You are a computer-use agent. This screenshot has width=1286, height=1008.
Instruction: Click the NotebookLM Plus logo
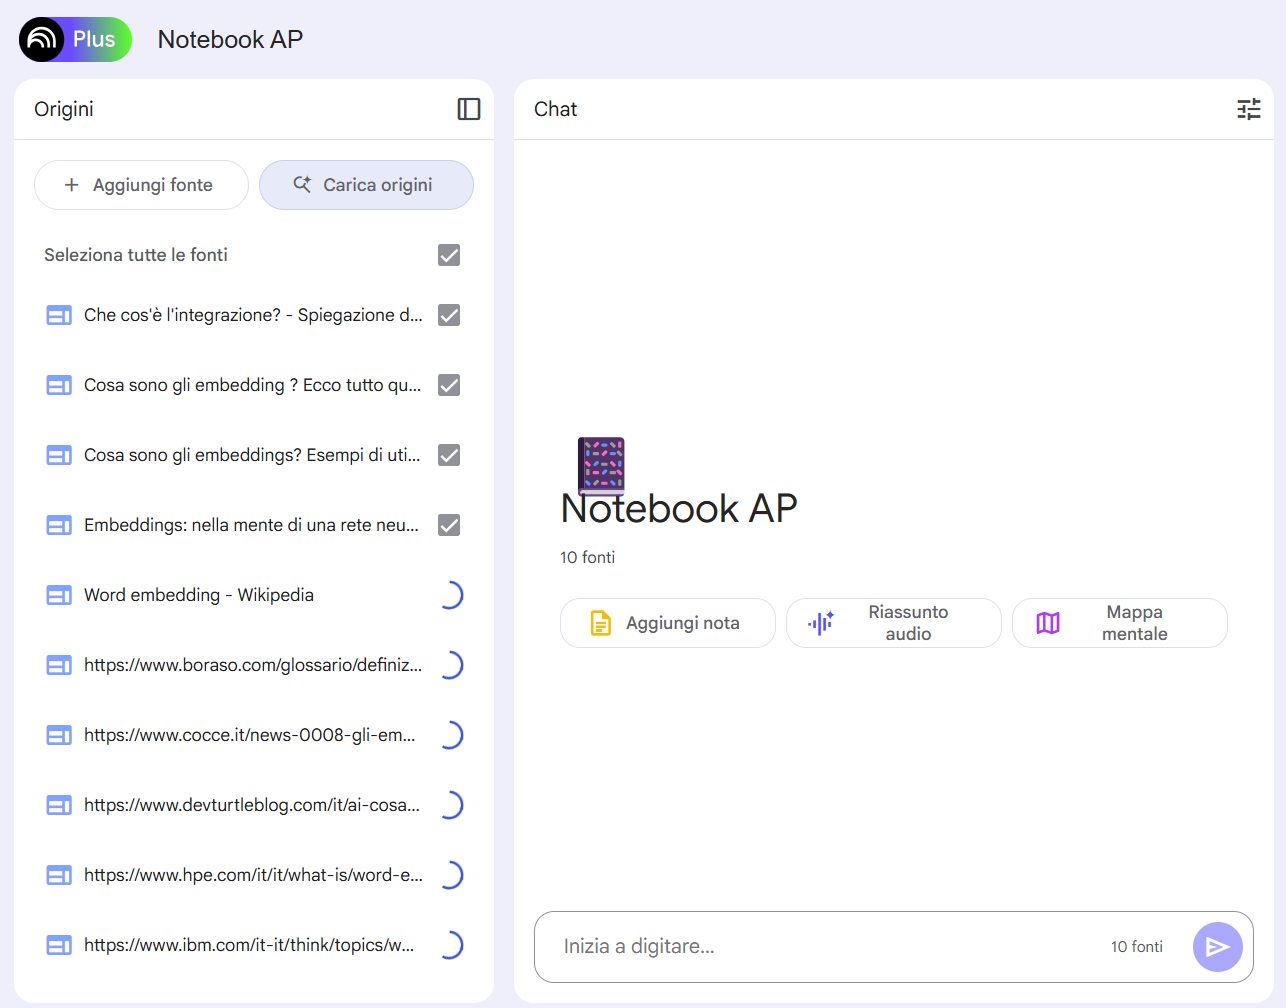[x=75, y=39]
